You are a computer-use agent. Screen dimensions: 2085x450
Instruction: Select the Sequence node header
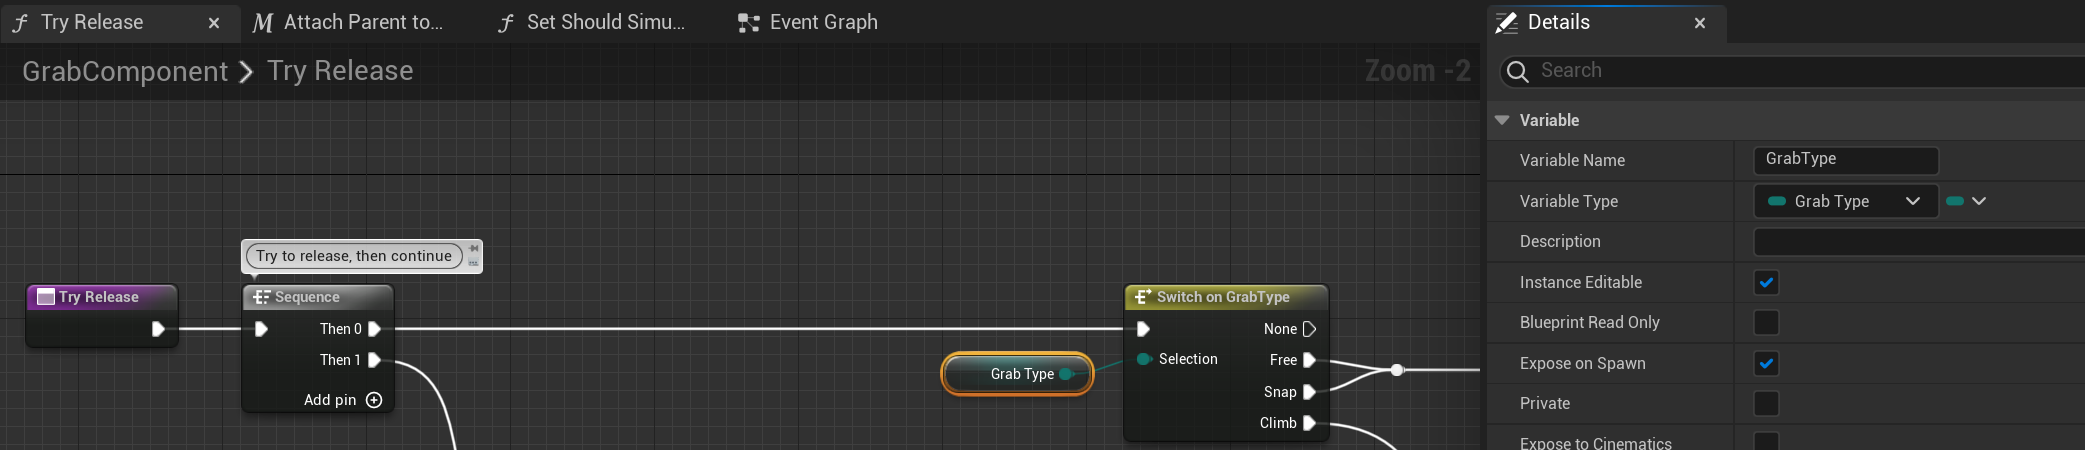point(318,297)
